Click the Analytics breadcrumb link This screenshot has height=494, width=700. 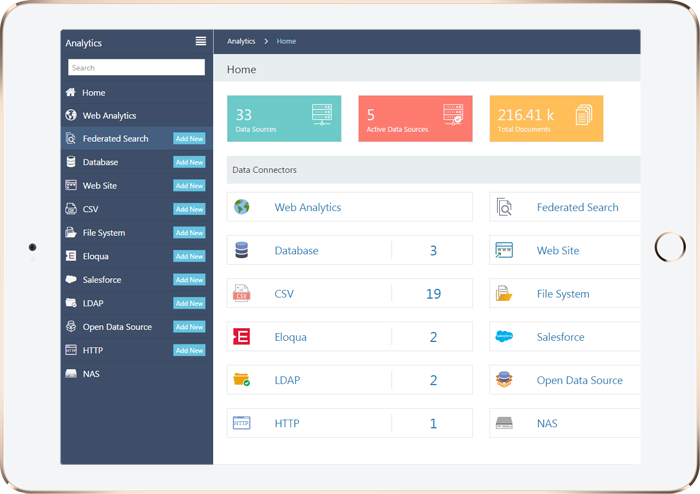(241, 41)
